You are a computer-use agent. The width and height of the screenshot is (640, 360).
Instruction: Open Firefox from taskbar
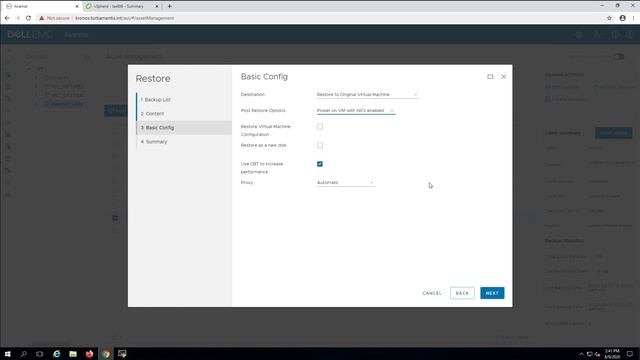[x=89, y=354]
